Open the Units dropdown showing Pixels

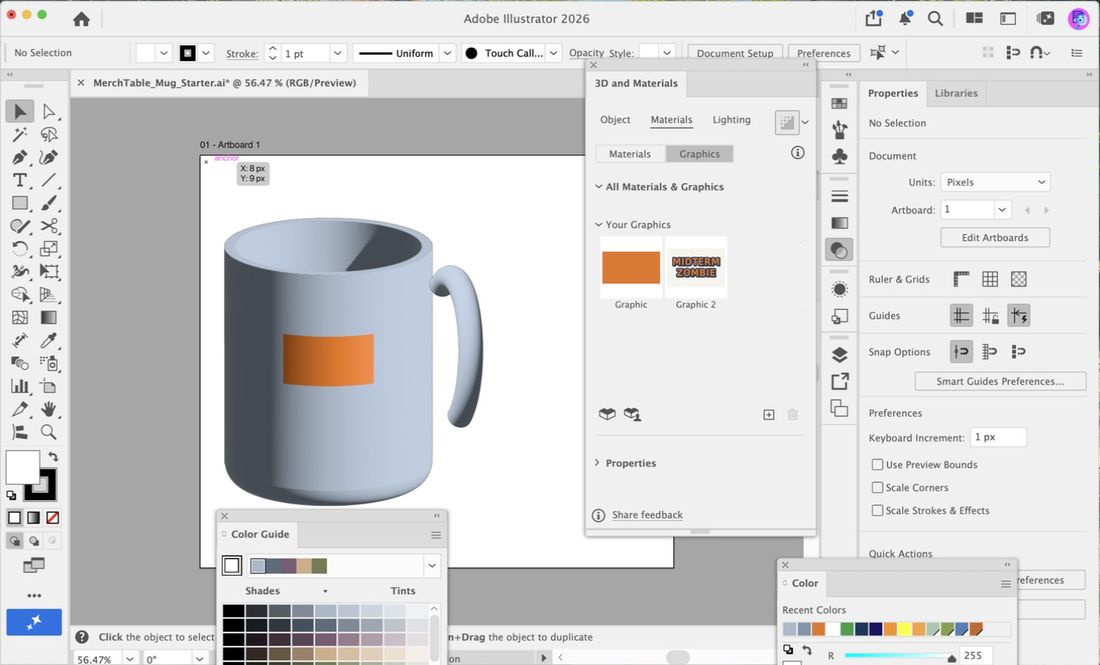[995, 182]
